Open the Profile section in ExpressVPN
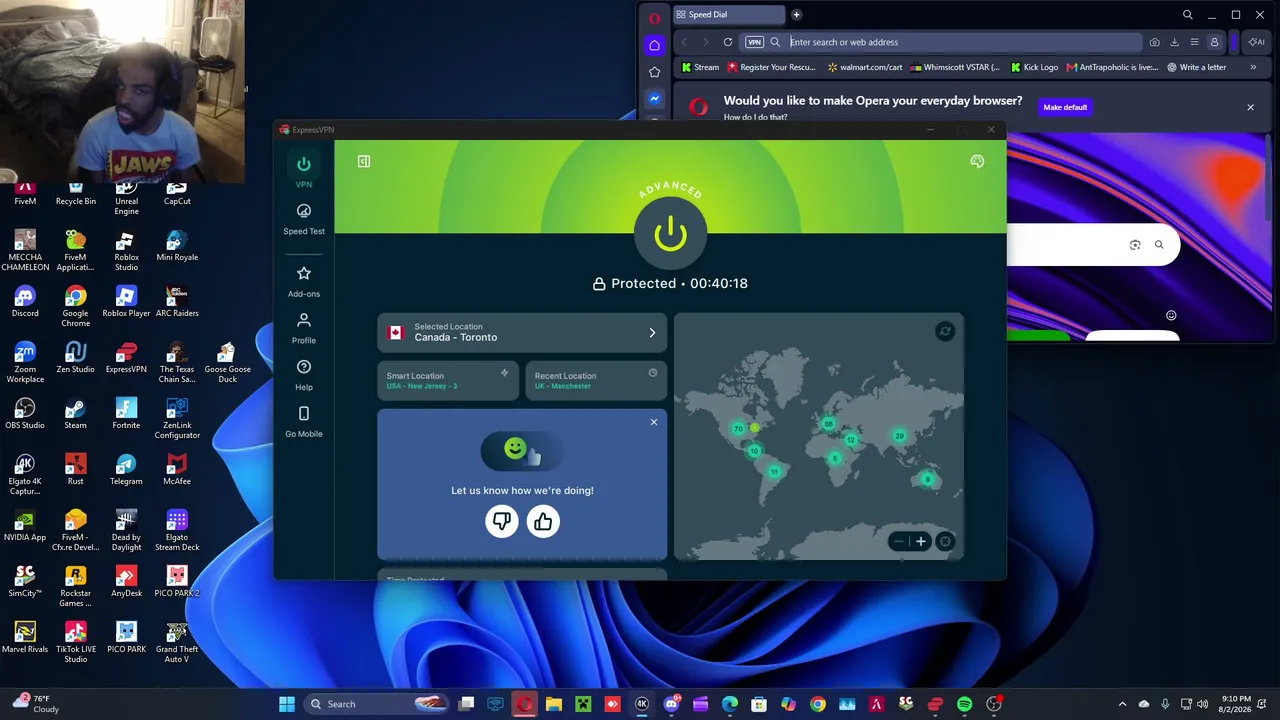 (304, 327)
